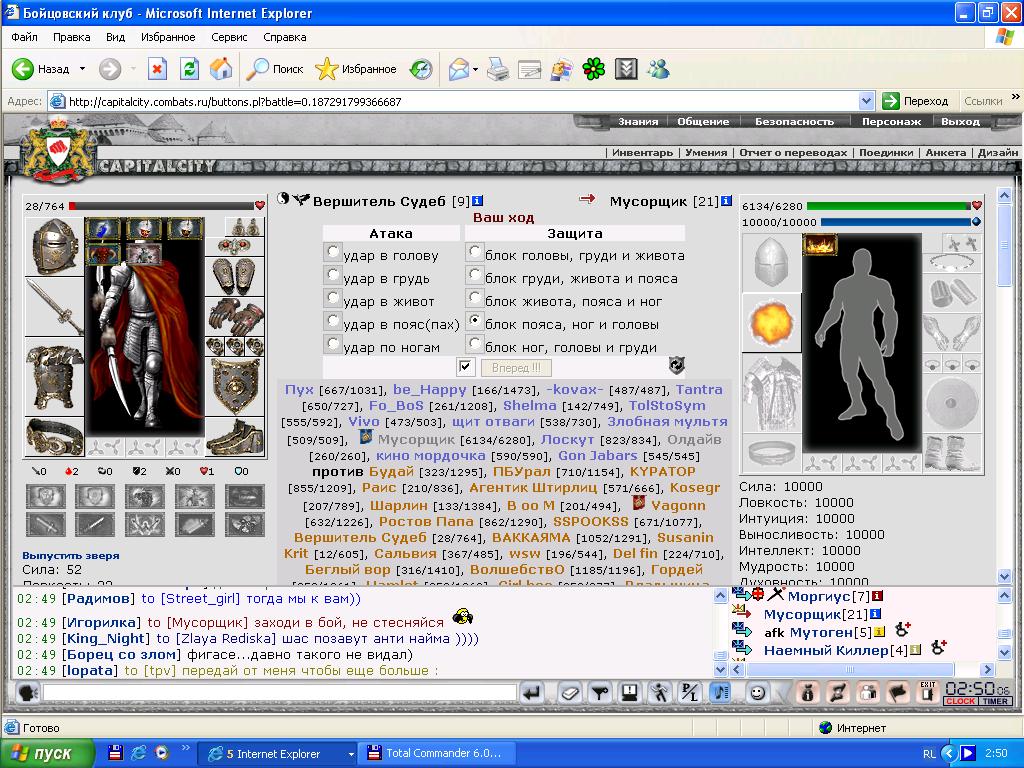Open the Messenger people icon
The height and width of the screenshot is (768, 1024).
coord(658,69)
